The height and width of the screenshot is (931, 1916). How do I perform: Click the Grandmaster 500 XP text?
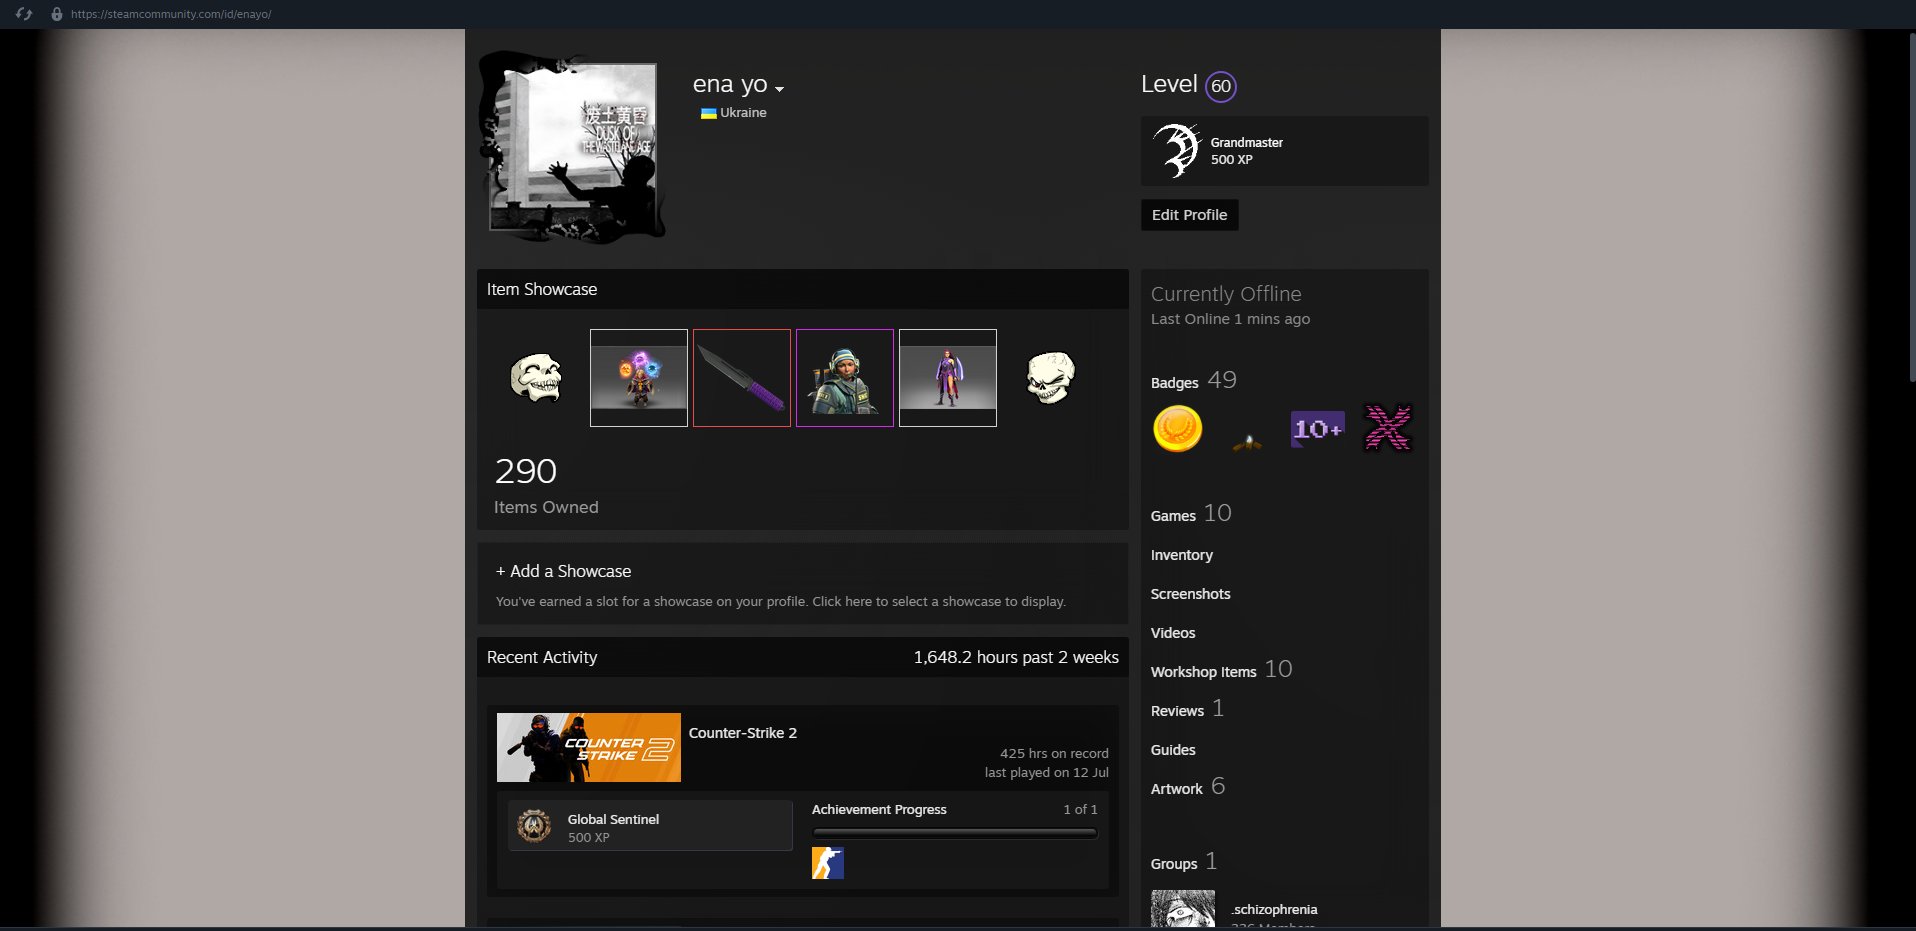(1247, 151)
